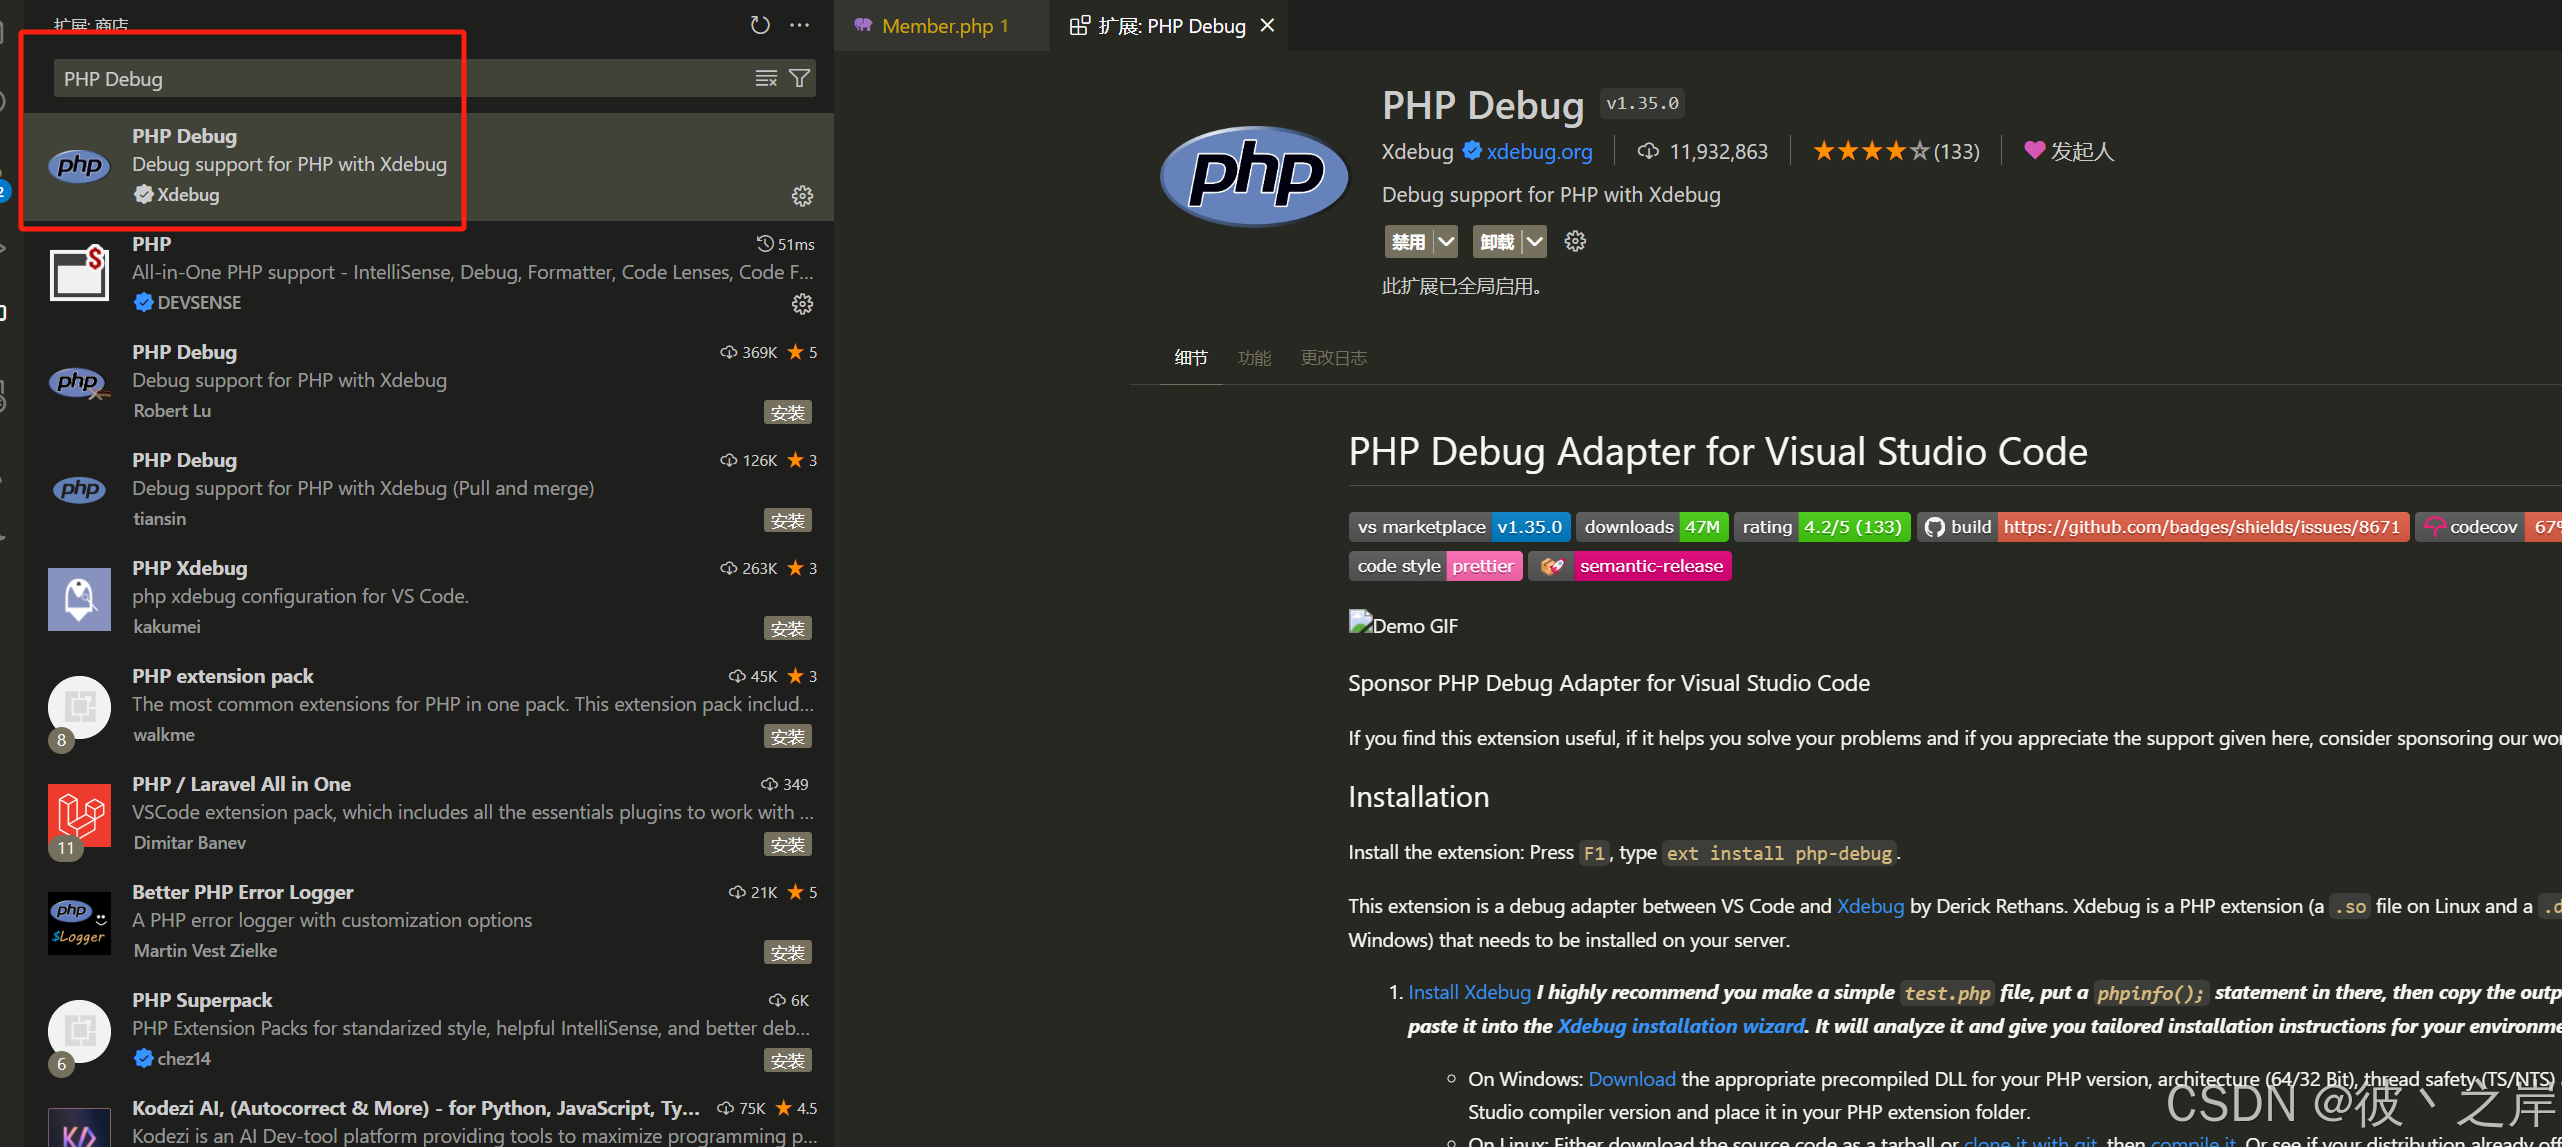The width and height of the screenshot is (2562, 1147).
Task: Open the filter extensions funnel dropdown
Action: pyautogui.click(x=798, y=77)
